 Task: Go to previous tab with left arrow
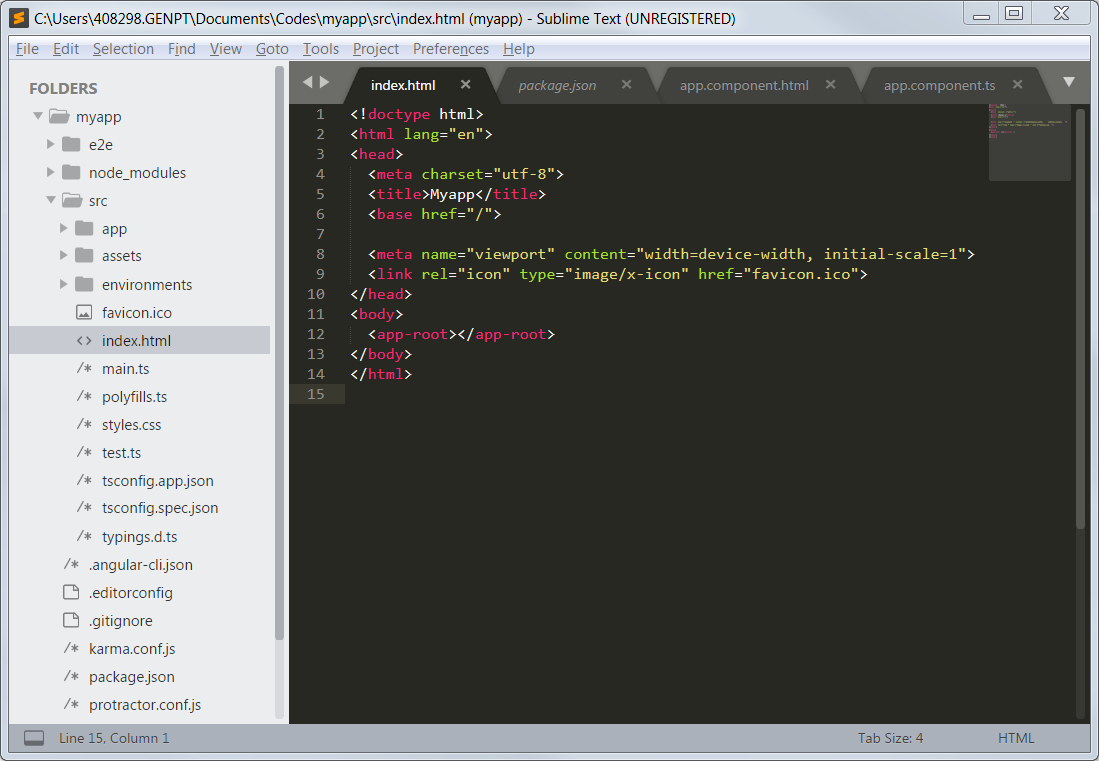(307, 82)
